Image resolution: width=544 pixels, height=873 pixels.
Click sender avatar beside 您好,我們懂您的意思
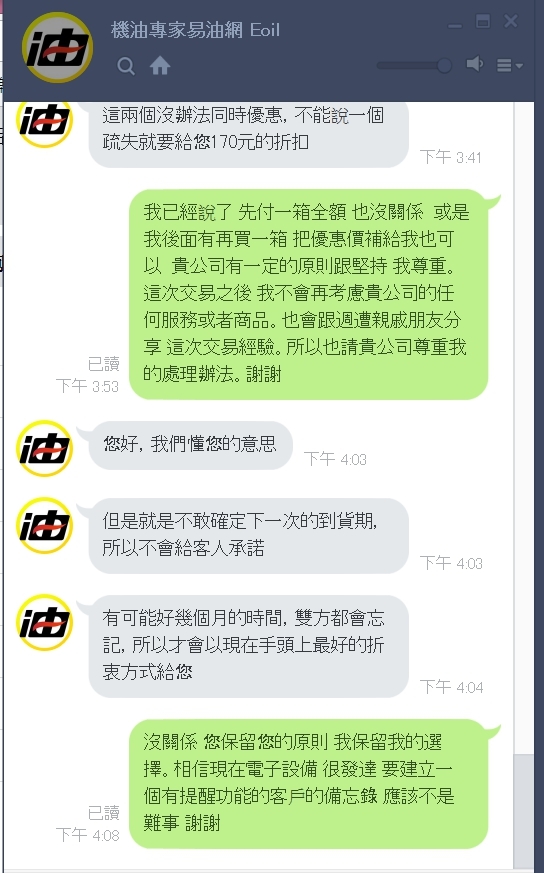45,448
